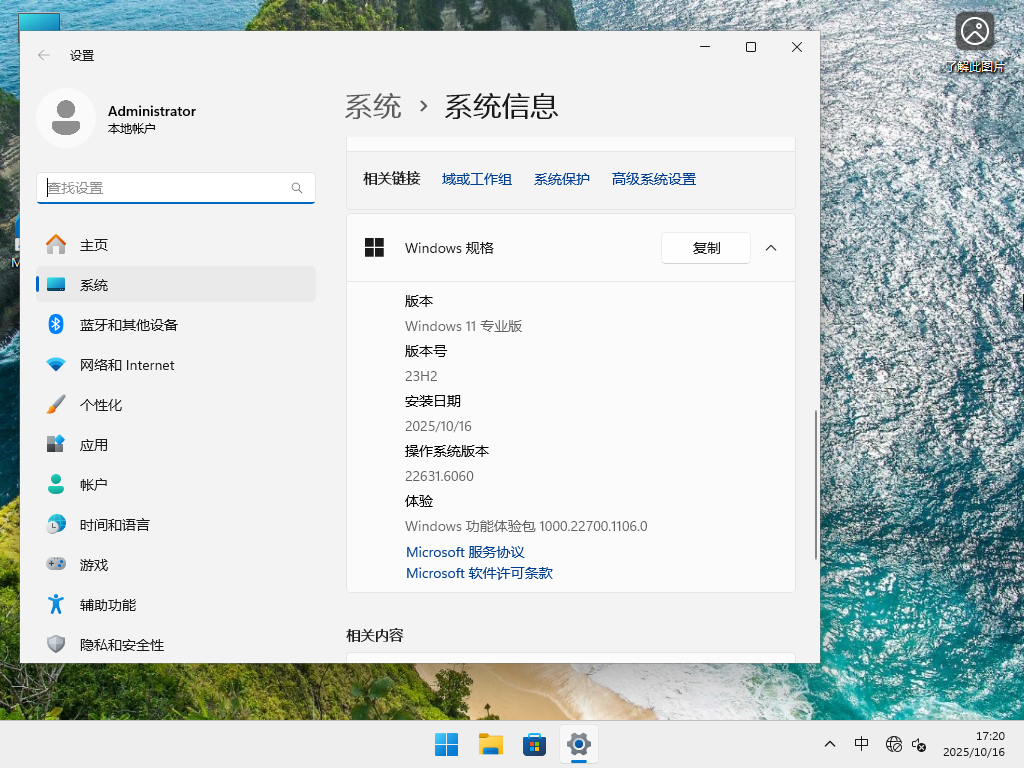The image size is (1024, 768).
Task: Open File Explorer from the taskbar
Action: [490, 744]
